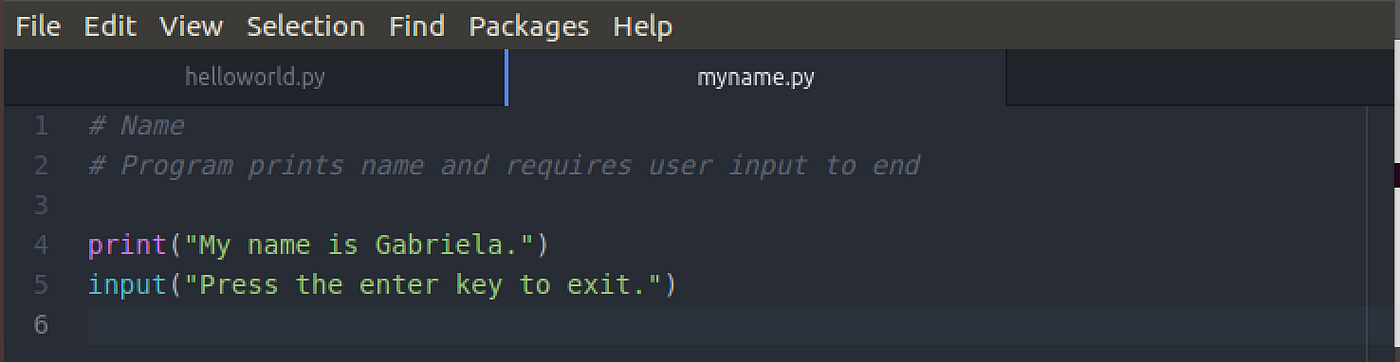The width and height of the screenshot is (1400, 362).
Task: Click the "# Program prints name" comment line
Action: pos(504,165)
